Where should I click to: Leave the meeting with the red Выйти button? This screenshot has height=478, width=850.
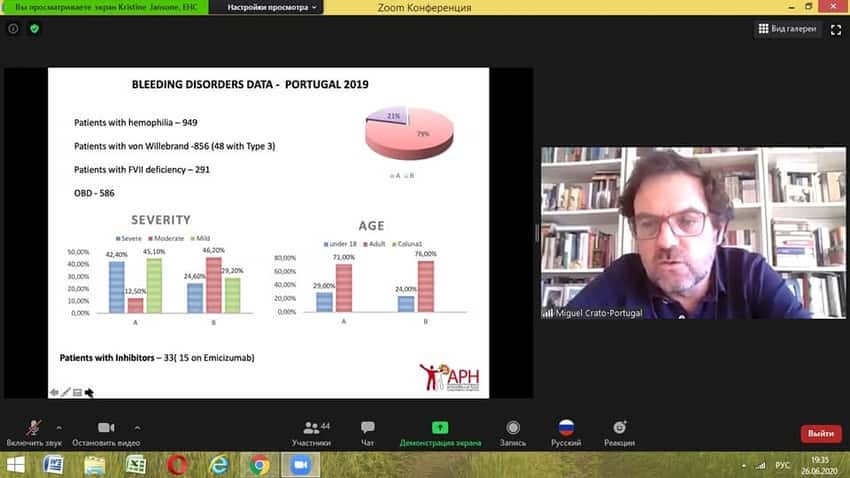pos(821,434)
